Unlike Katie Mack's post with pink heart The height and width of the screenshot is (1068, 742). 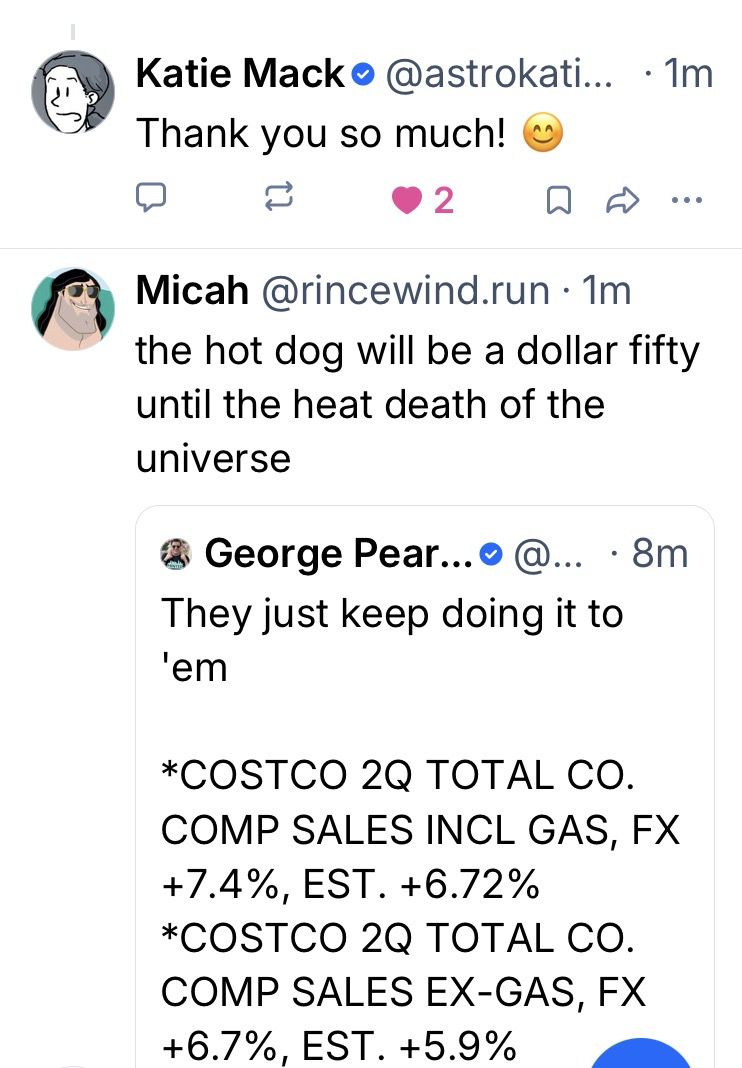click(408, 201)
